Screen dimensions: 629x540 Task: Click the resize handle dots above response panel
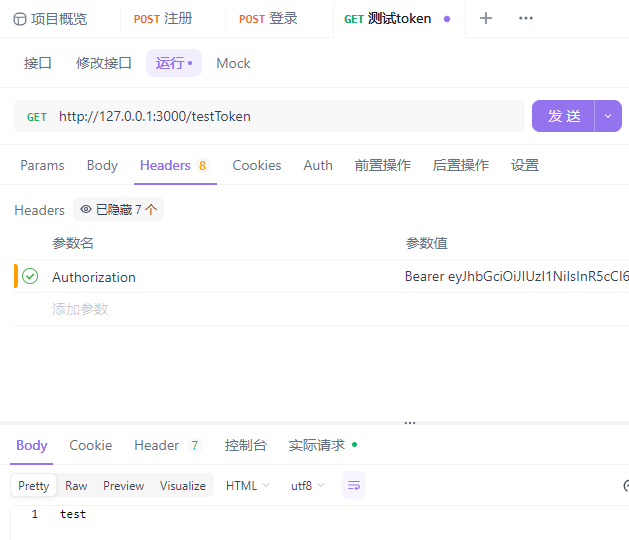(x=409, y=423)
